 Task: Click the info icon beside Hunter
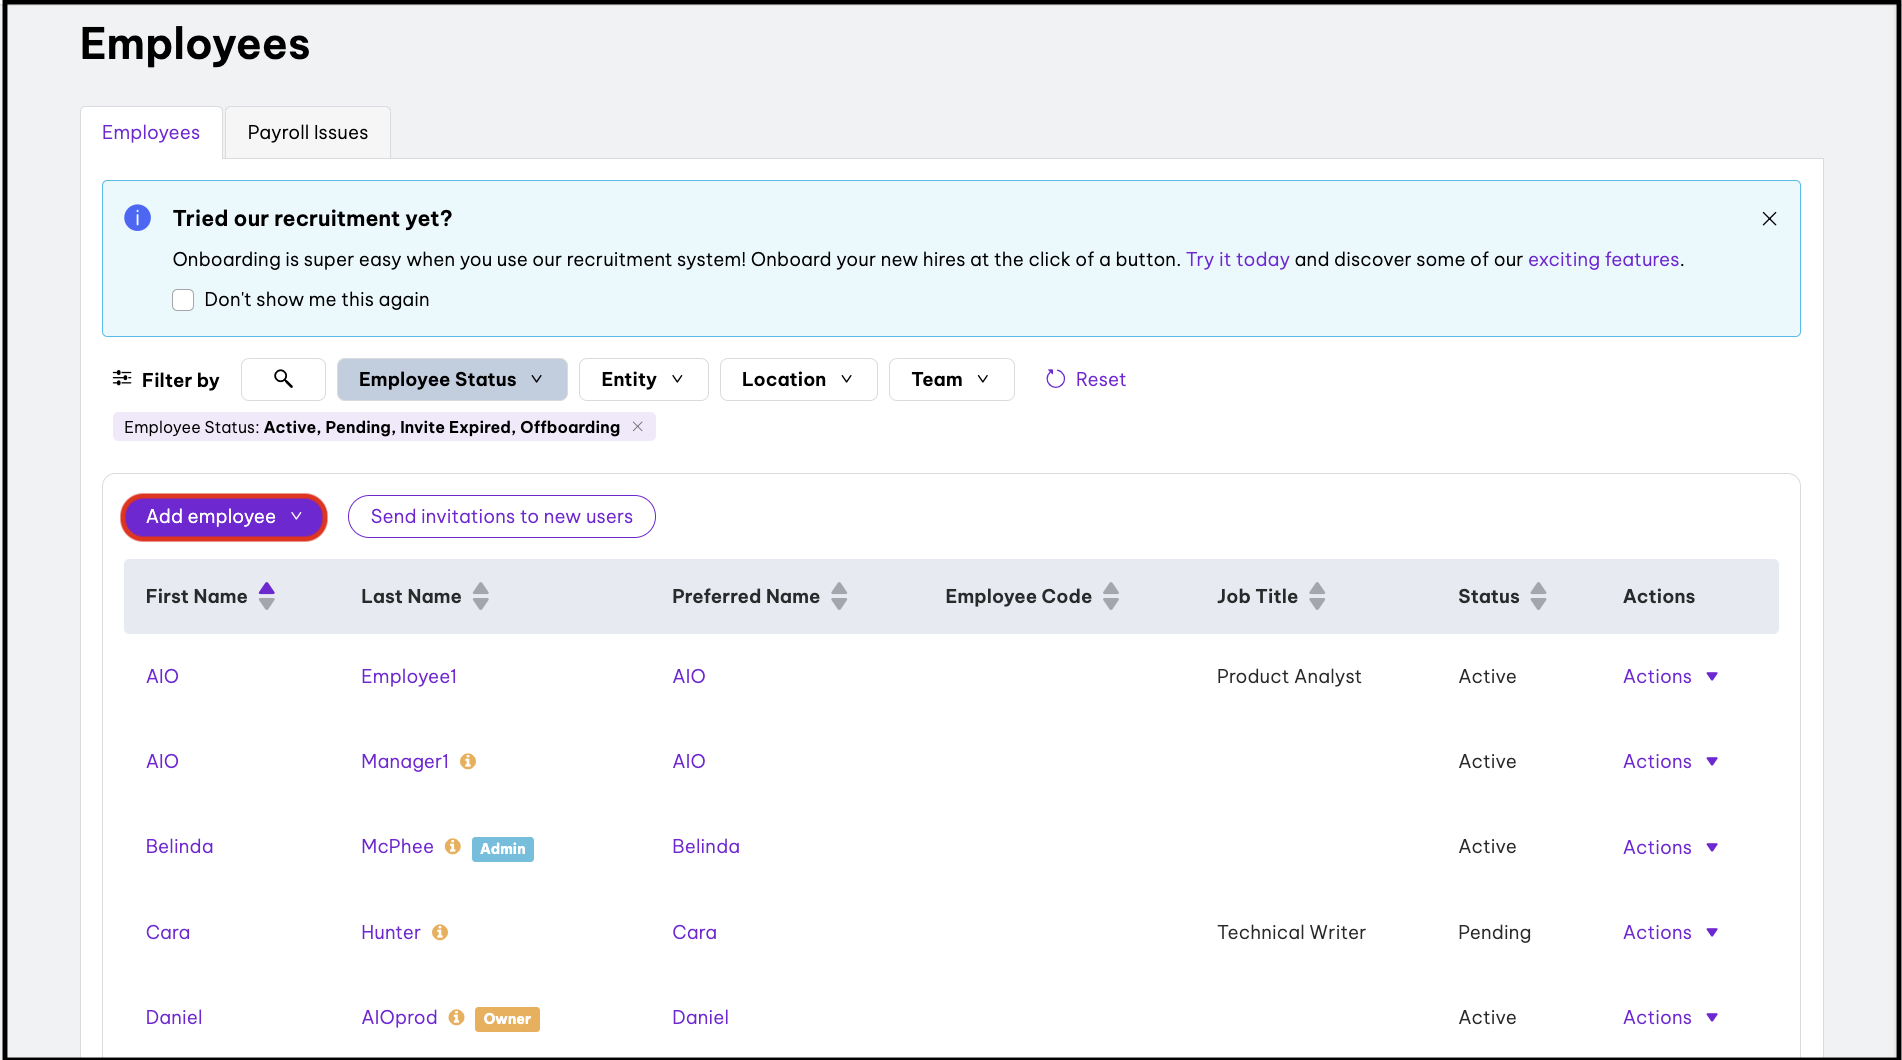point(440,932)
